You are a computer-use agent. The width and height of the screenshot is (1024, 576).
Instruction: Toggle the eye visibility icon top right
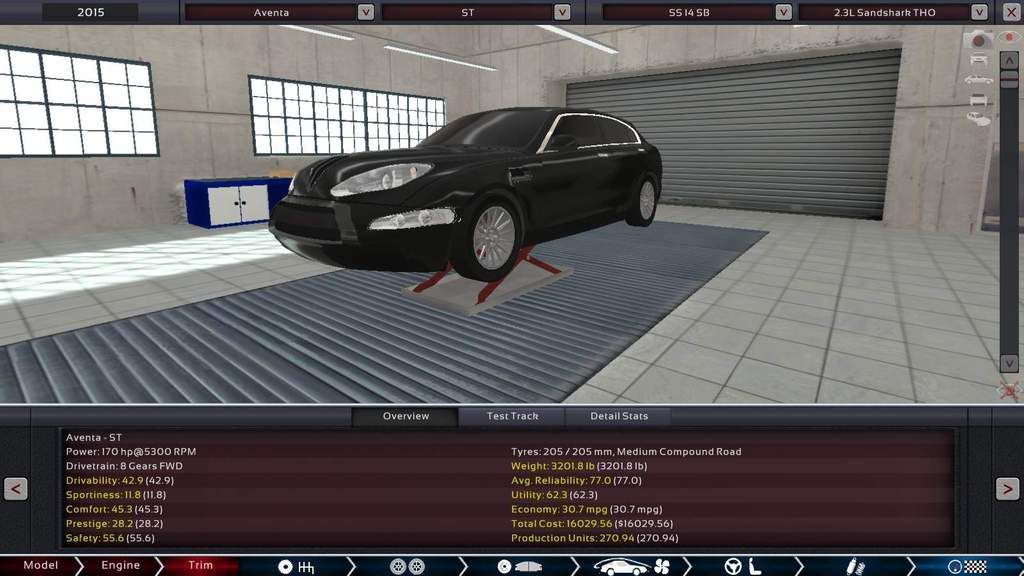(1010, 37)
